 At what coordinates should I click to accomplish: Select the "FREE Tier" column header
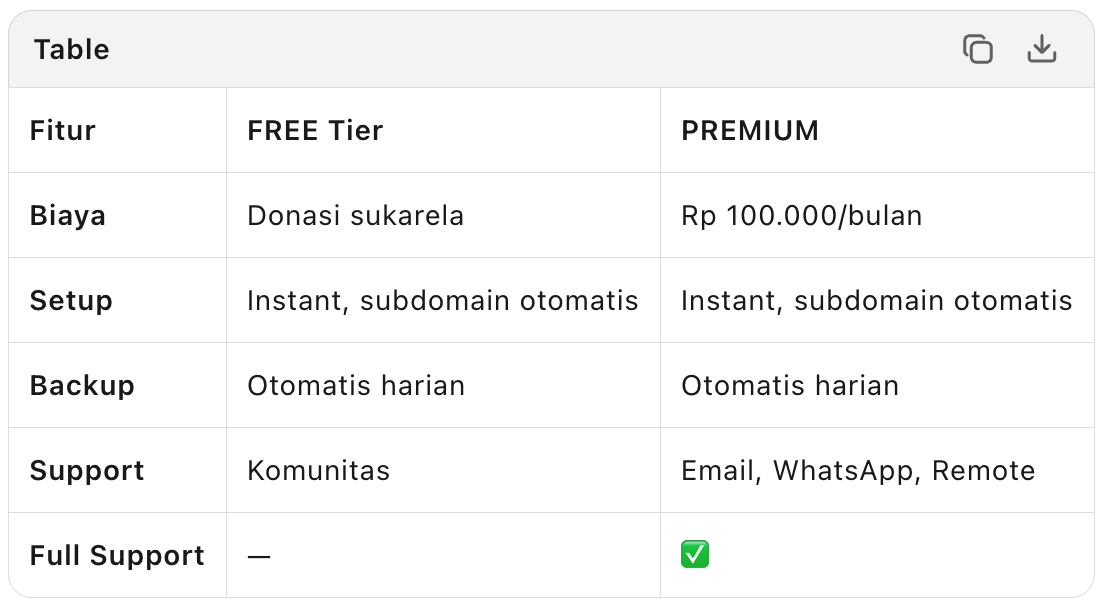pyautogui.click(x=315, y=130)
